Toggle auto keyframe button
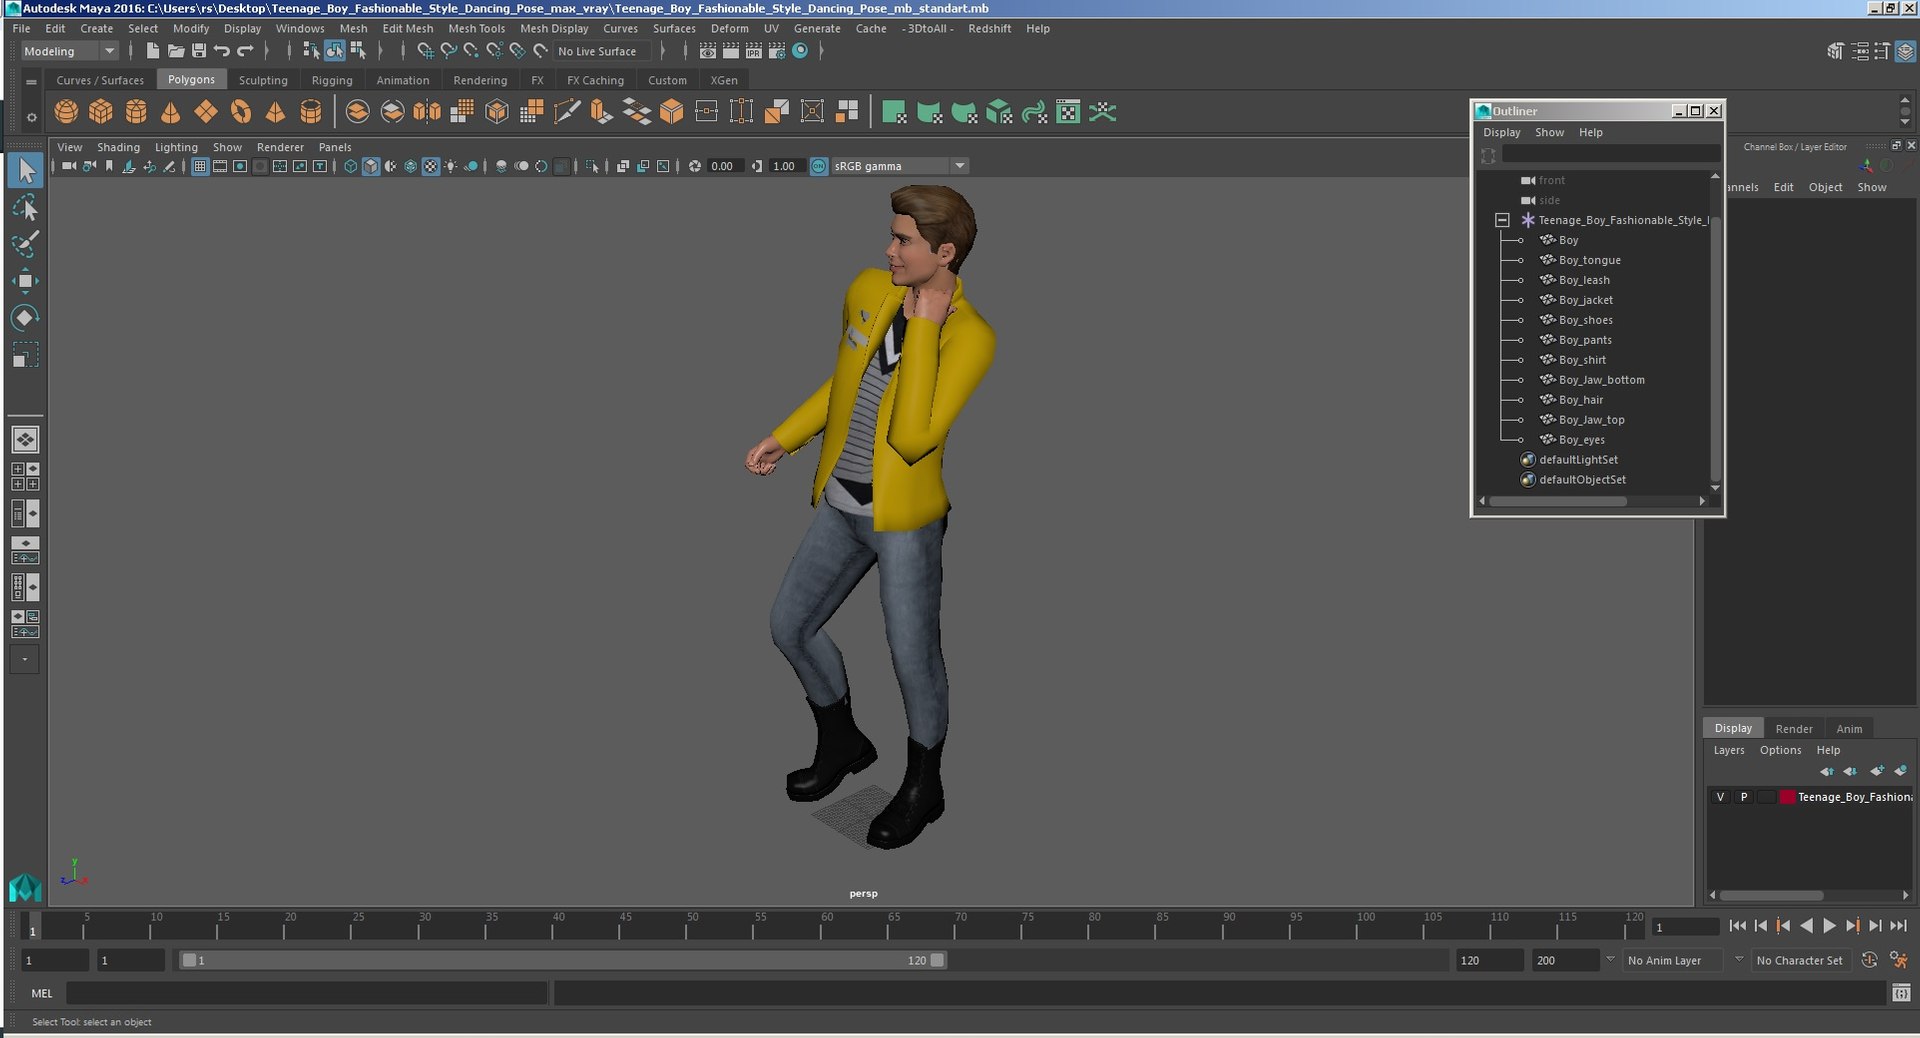1920x1038 pixels. (1869, 960)
